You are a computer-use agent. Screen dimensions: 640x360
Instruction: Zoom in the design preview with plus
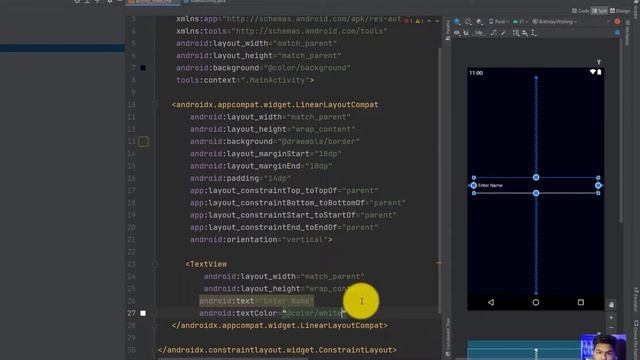tap(611, 318)
